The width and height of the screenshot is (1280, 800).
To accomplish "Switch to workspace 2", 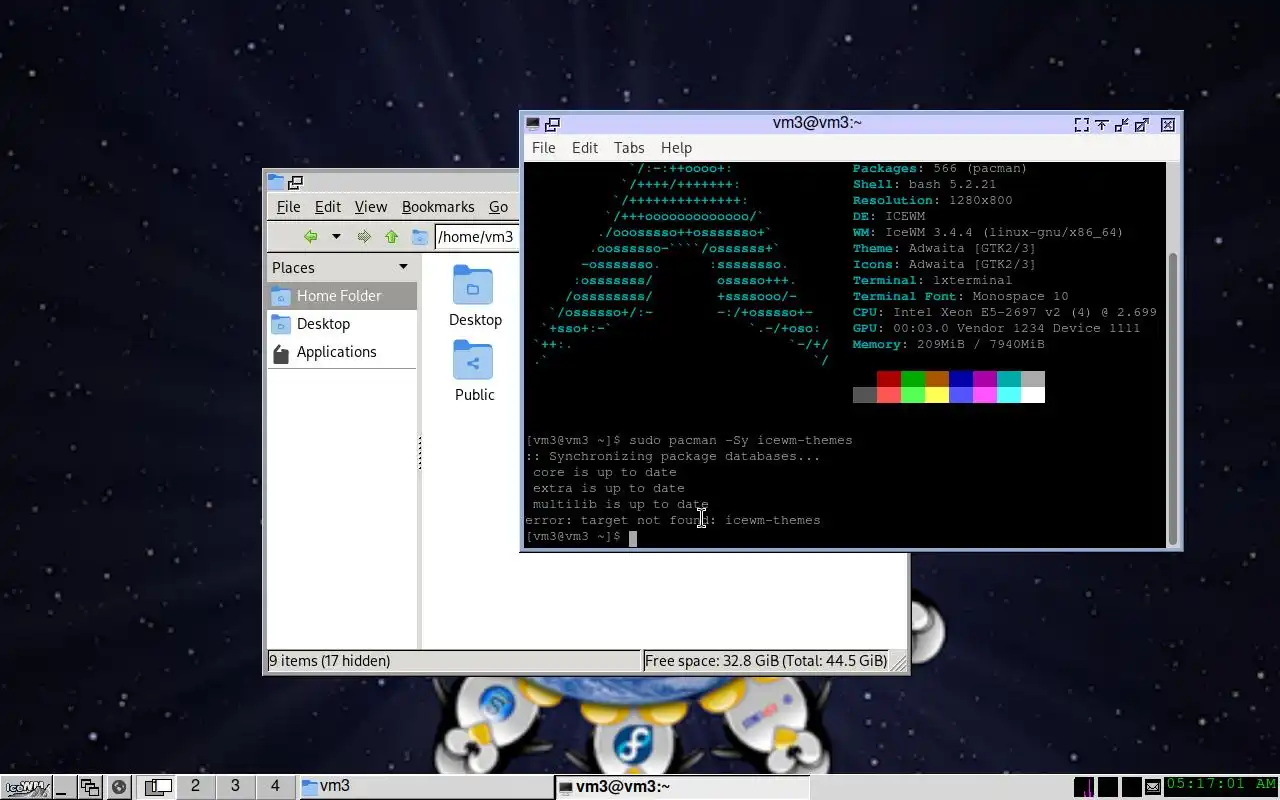I will click(195, 786).
